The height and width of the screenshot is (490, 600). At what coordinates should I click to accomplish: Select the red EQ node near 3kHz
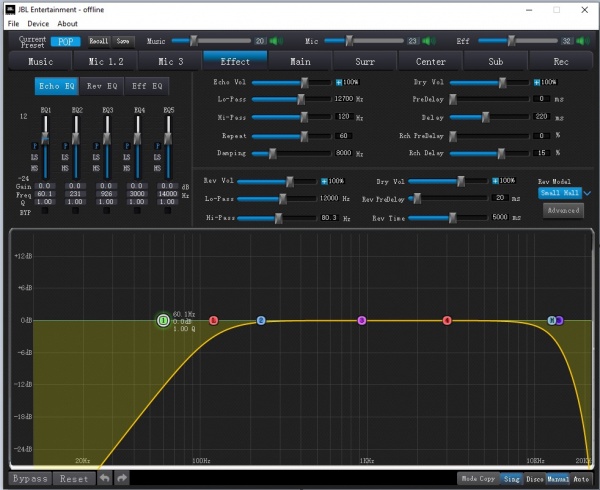447,320
